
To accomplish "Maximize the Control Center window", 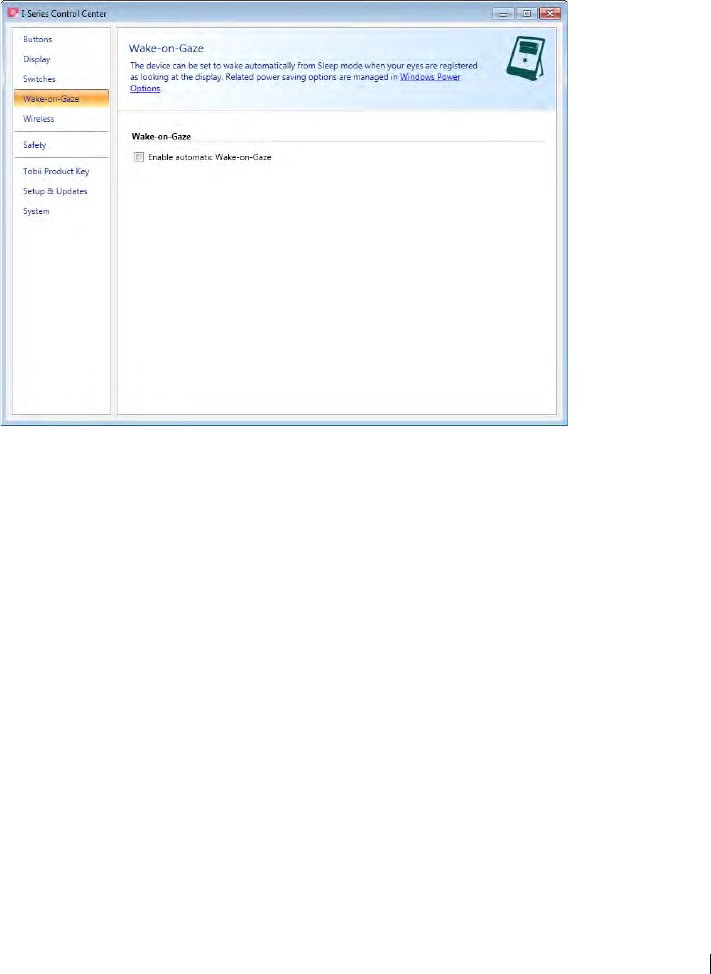I will [x=525, y=12].
